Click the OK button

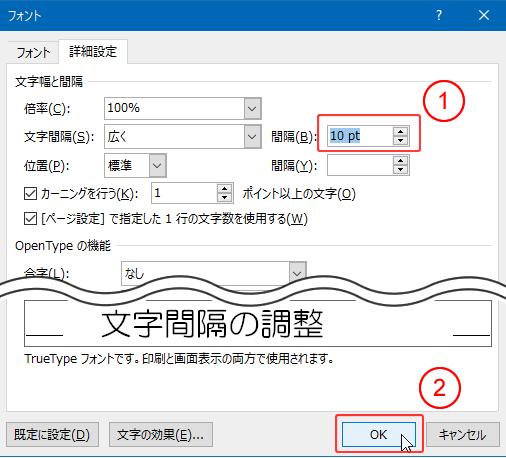coord(379,434)
